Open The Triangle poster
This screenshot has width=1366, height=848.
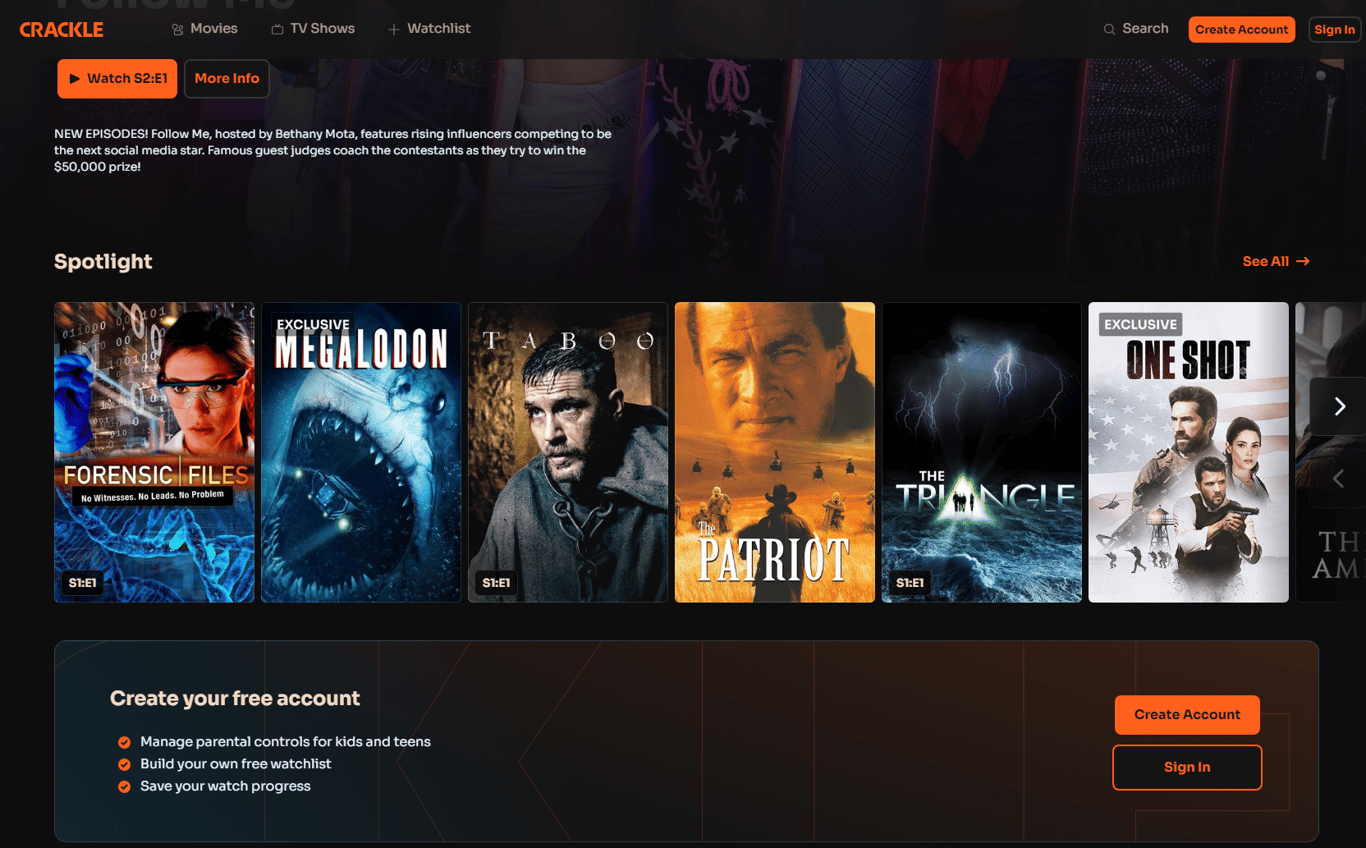pos(982,452)
